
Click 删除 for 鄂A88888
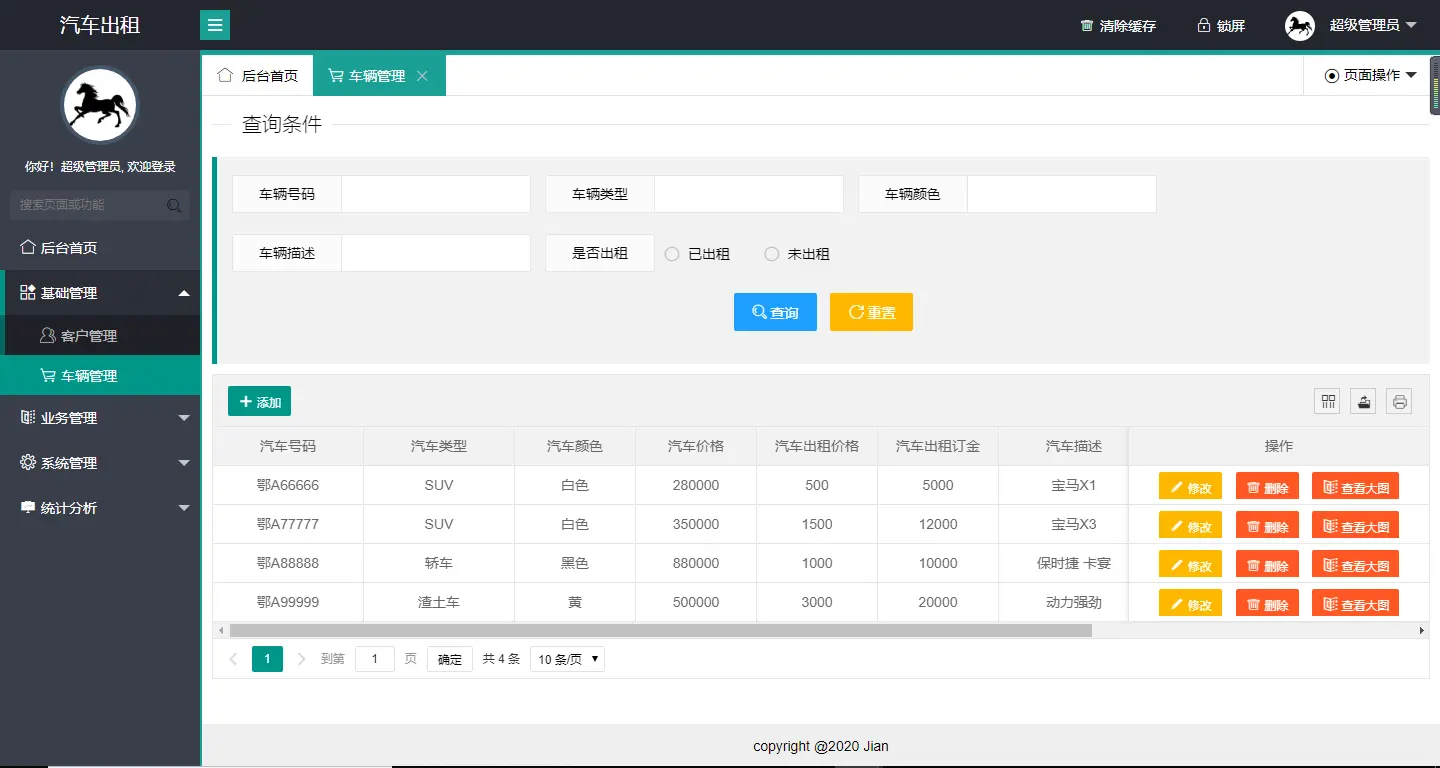(x=1267, y=565)
